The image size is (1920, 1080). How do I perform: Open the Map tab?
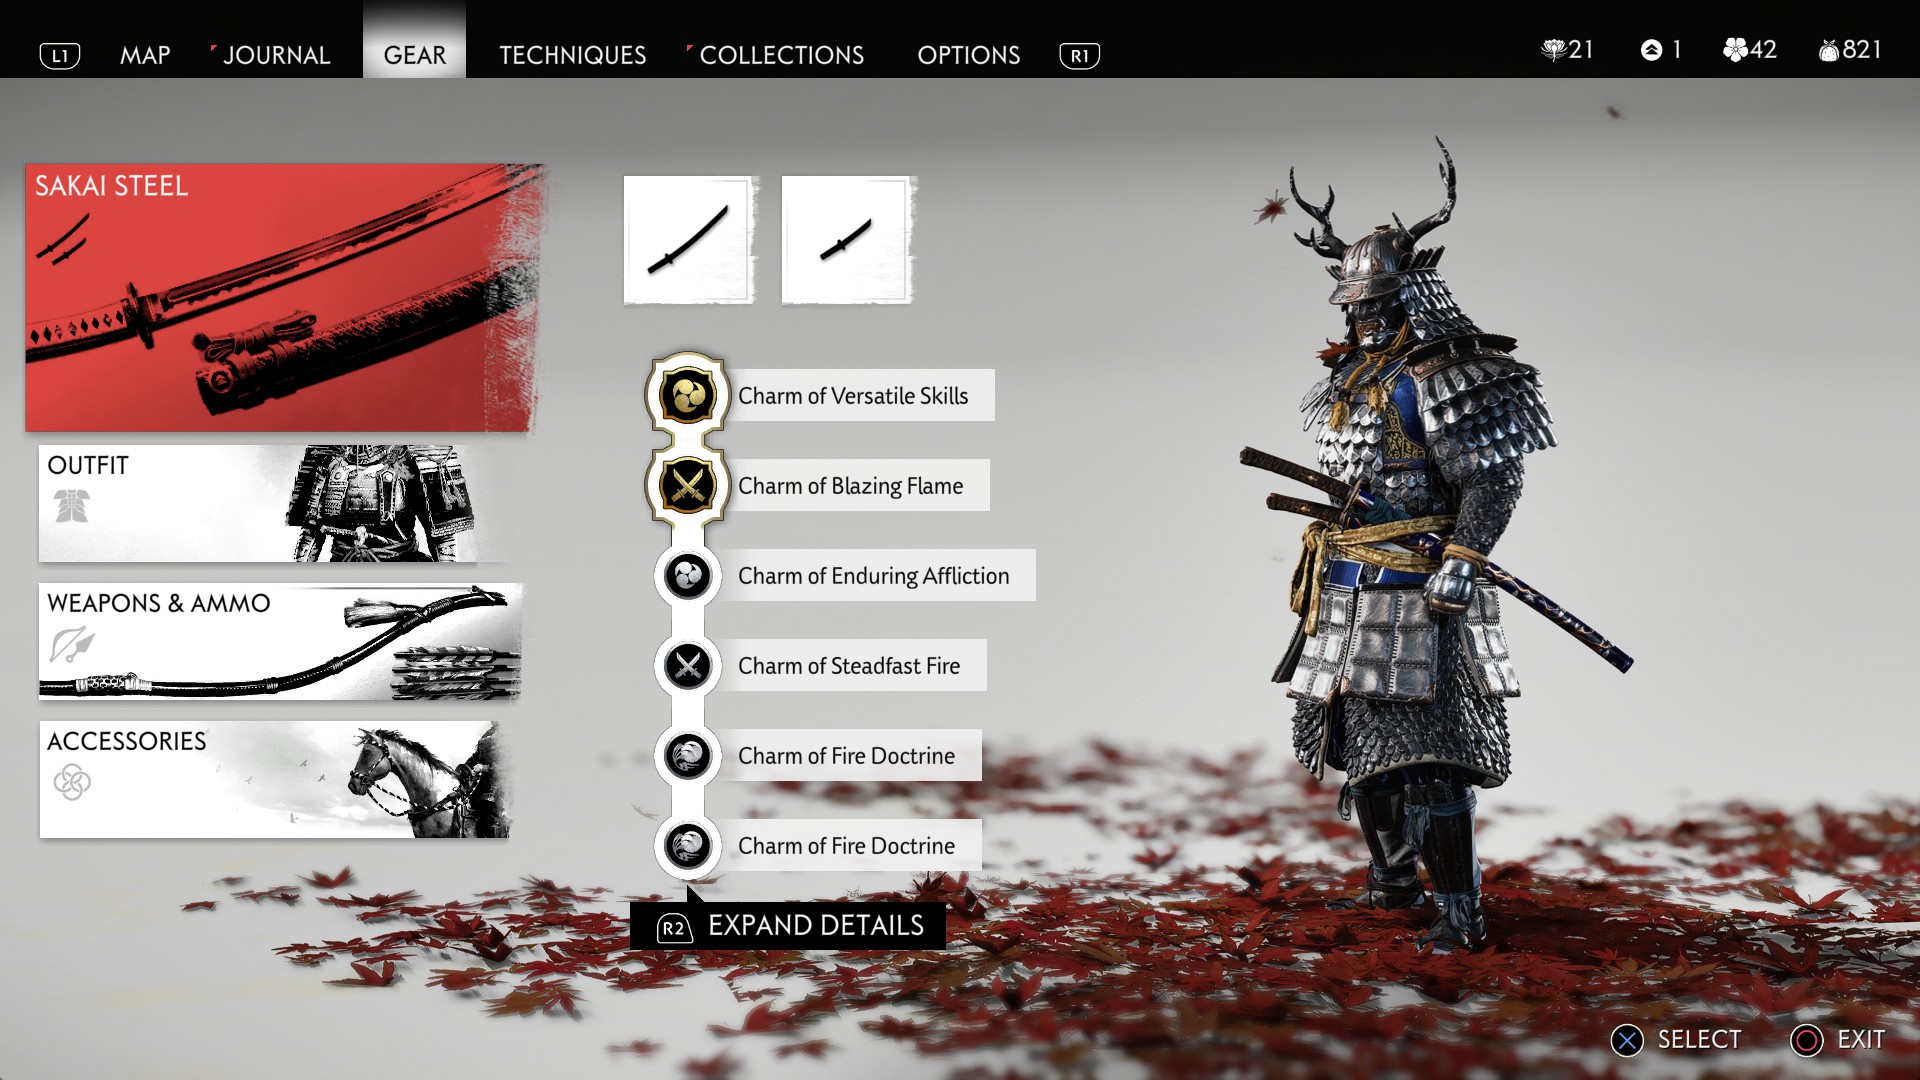pos(145,55)
